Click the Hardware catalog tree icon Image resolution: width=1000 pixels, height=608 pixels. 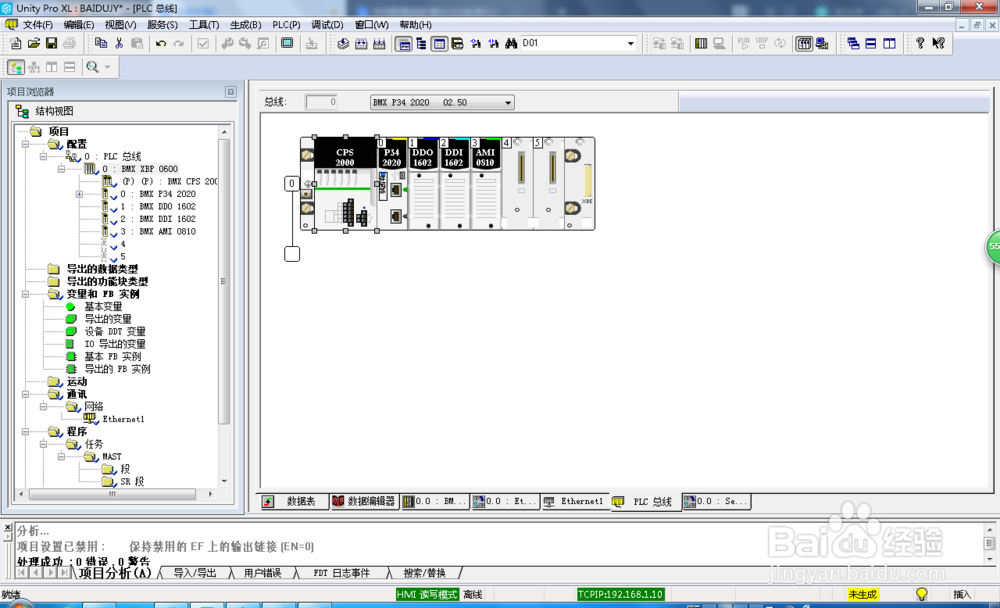(x=421, y=43)
